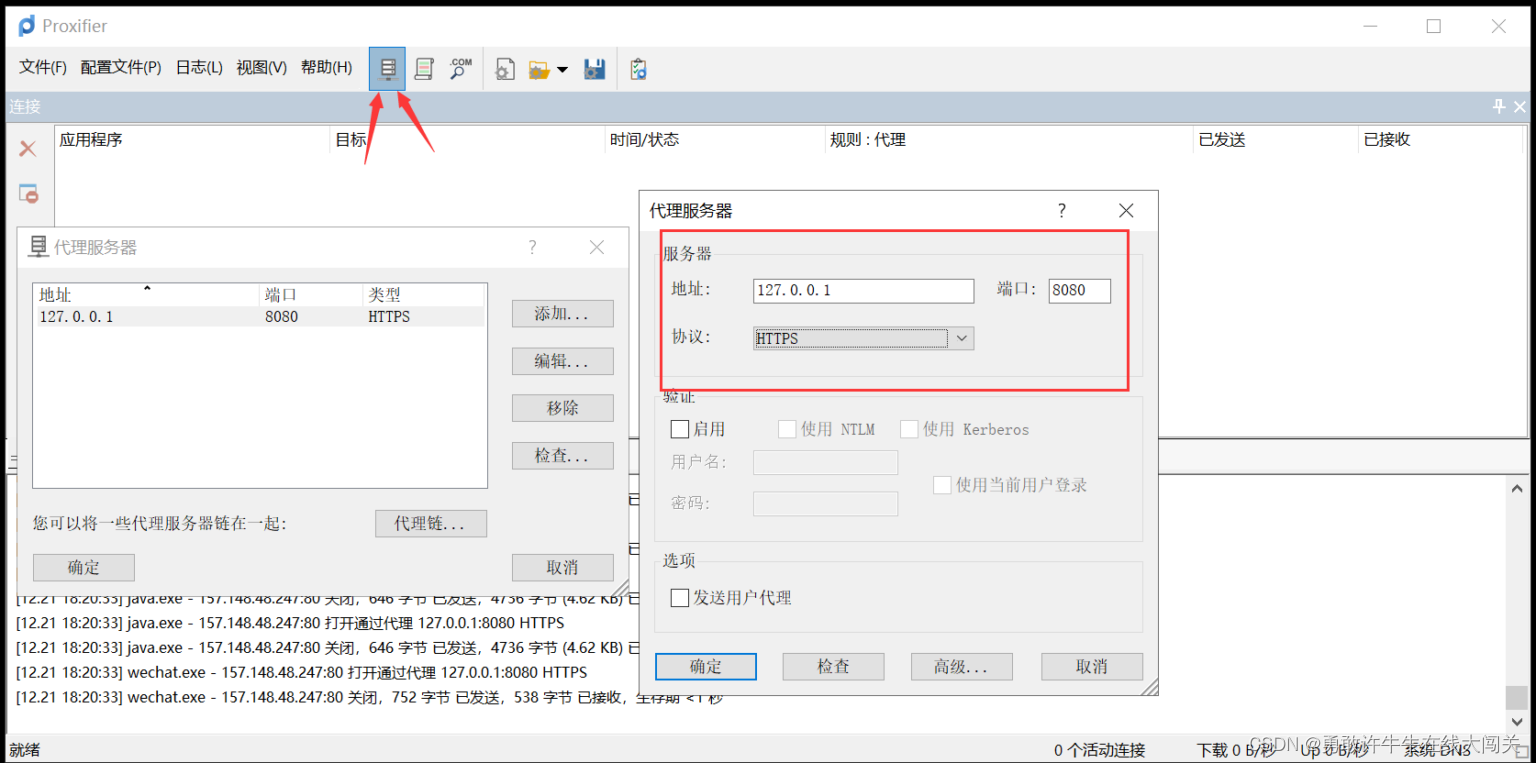Click the 应用程序 column header
Viewport: 1536px width, 763px height.
point(192,140)
